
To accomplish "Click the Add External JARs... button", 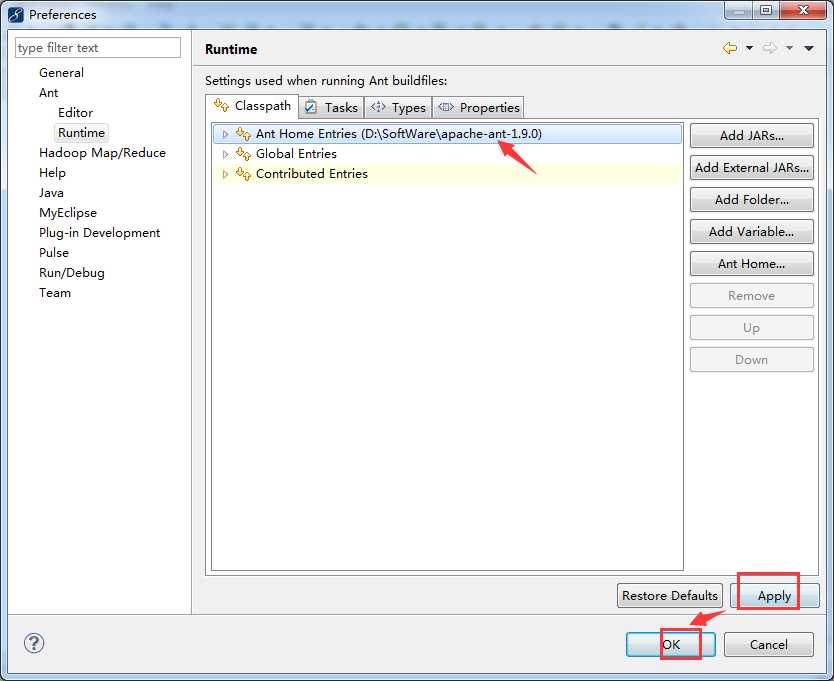I will (752, 168).
